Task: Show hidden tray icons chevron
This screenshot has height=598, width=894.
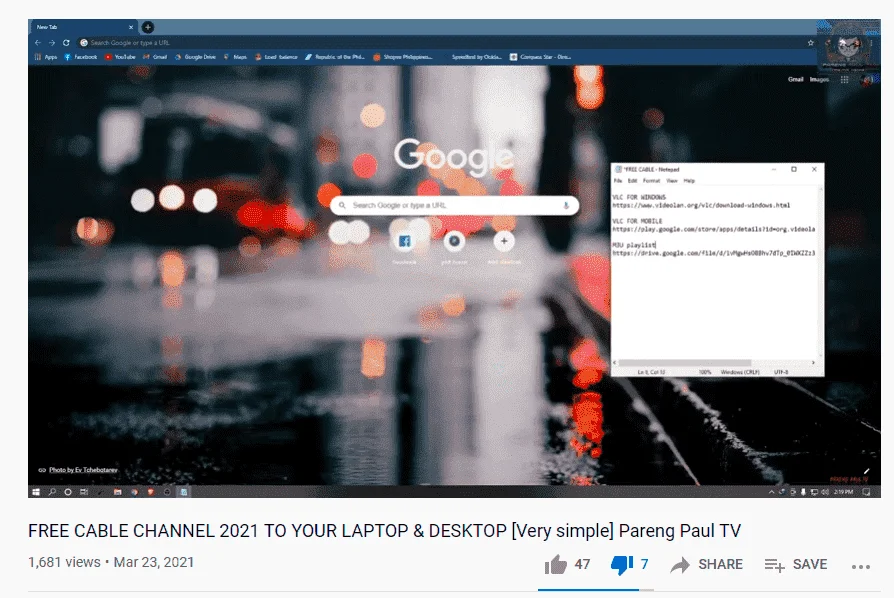Action: pos(771,492)
